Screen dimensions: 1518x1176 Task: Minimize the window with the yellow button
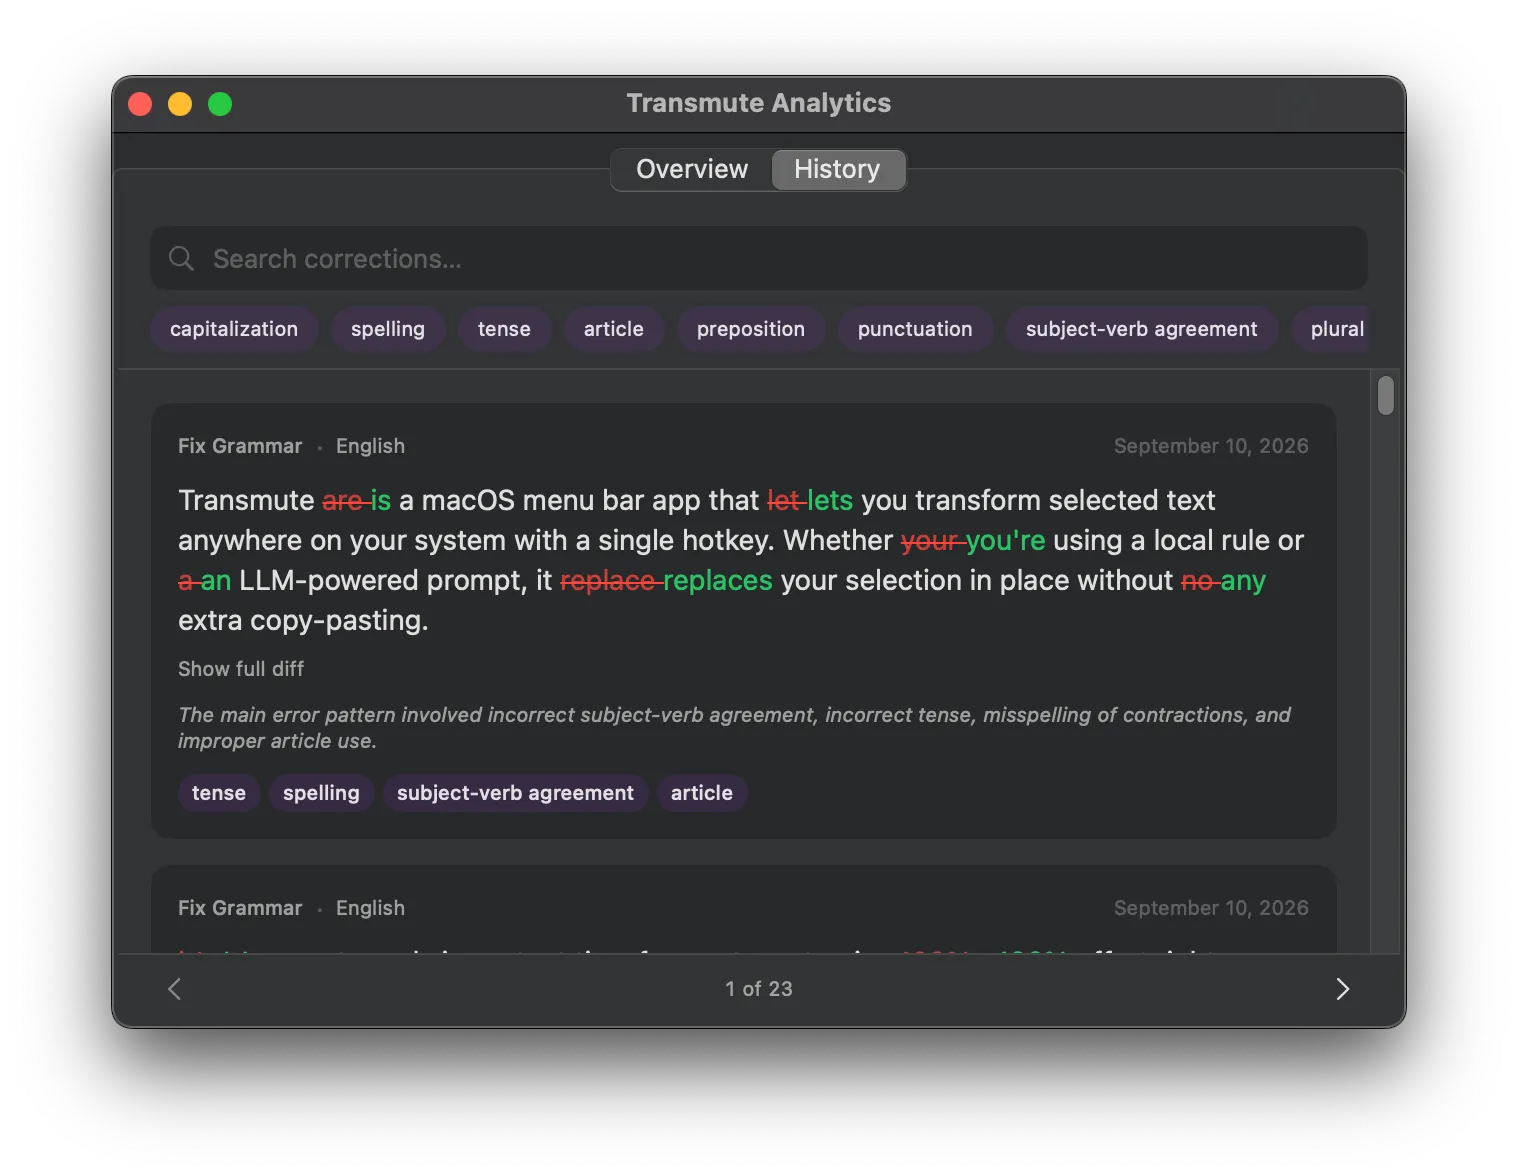(x=180, y=104)
